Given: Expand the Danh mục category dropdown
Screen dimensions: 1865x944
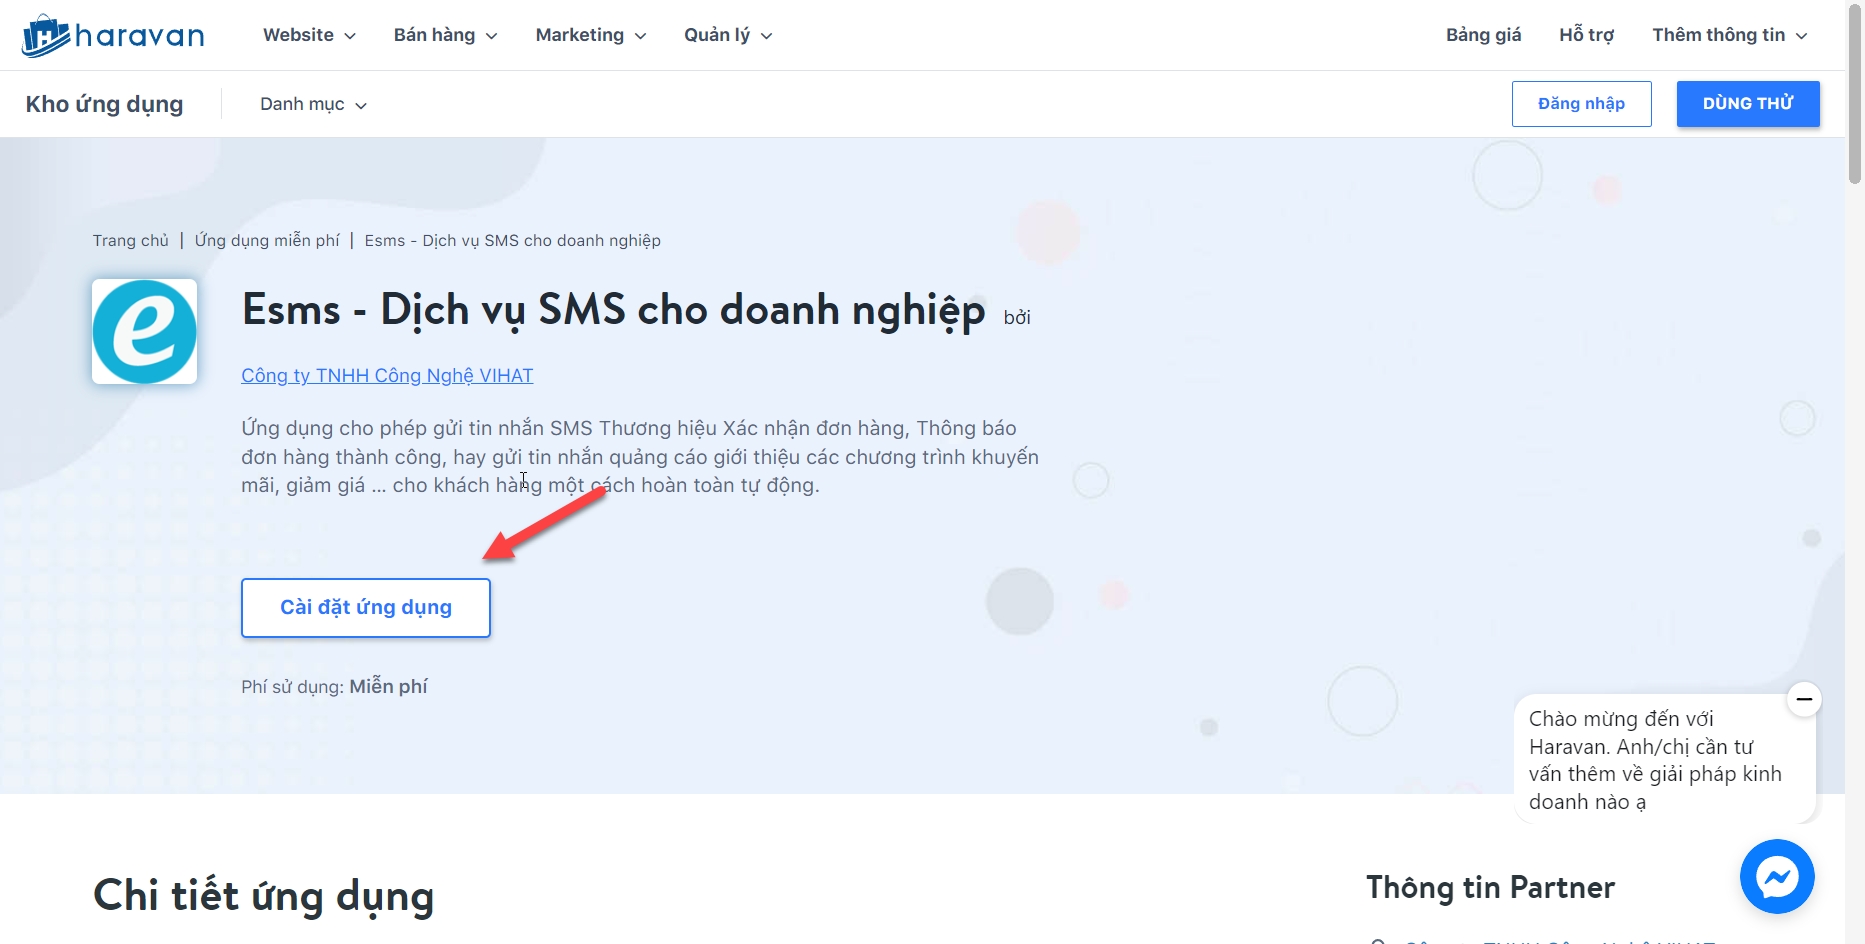Looking at the screenshot, I should [x=313, y=104].
